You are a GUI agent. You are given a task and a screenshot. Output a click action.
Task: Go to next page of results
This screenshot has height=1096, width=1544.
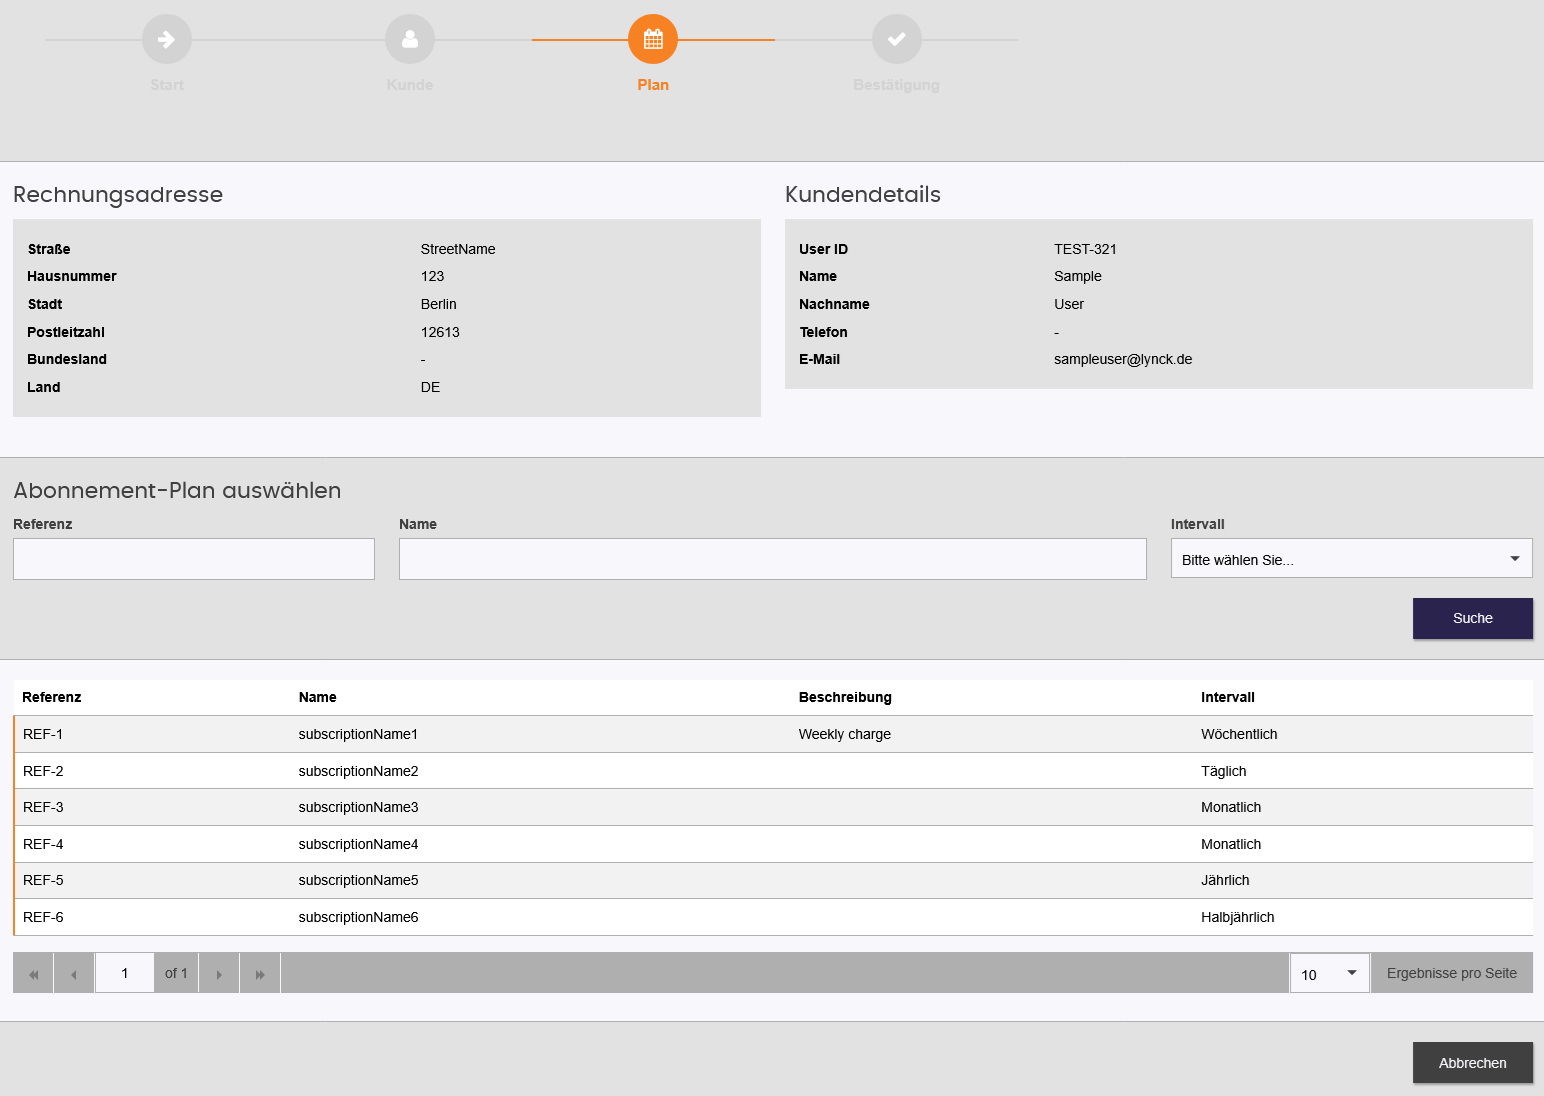pyautogui.click(x=219, y=974)
